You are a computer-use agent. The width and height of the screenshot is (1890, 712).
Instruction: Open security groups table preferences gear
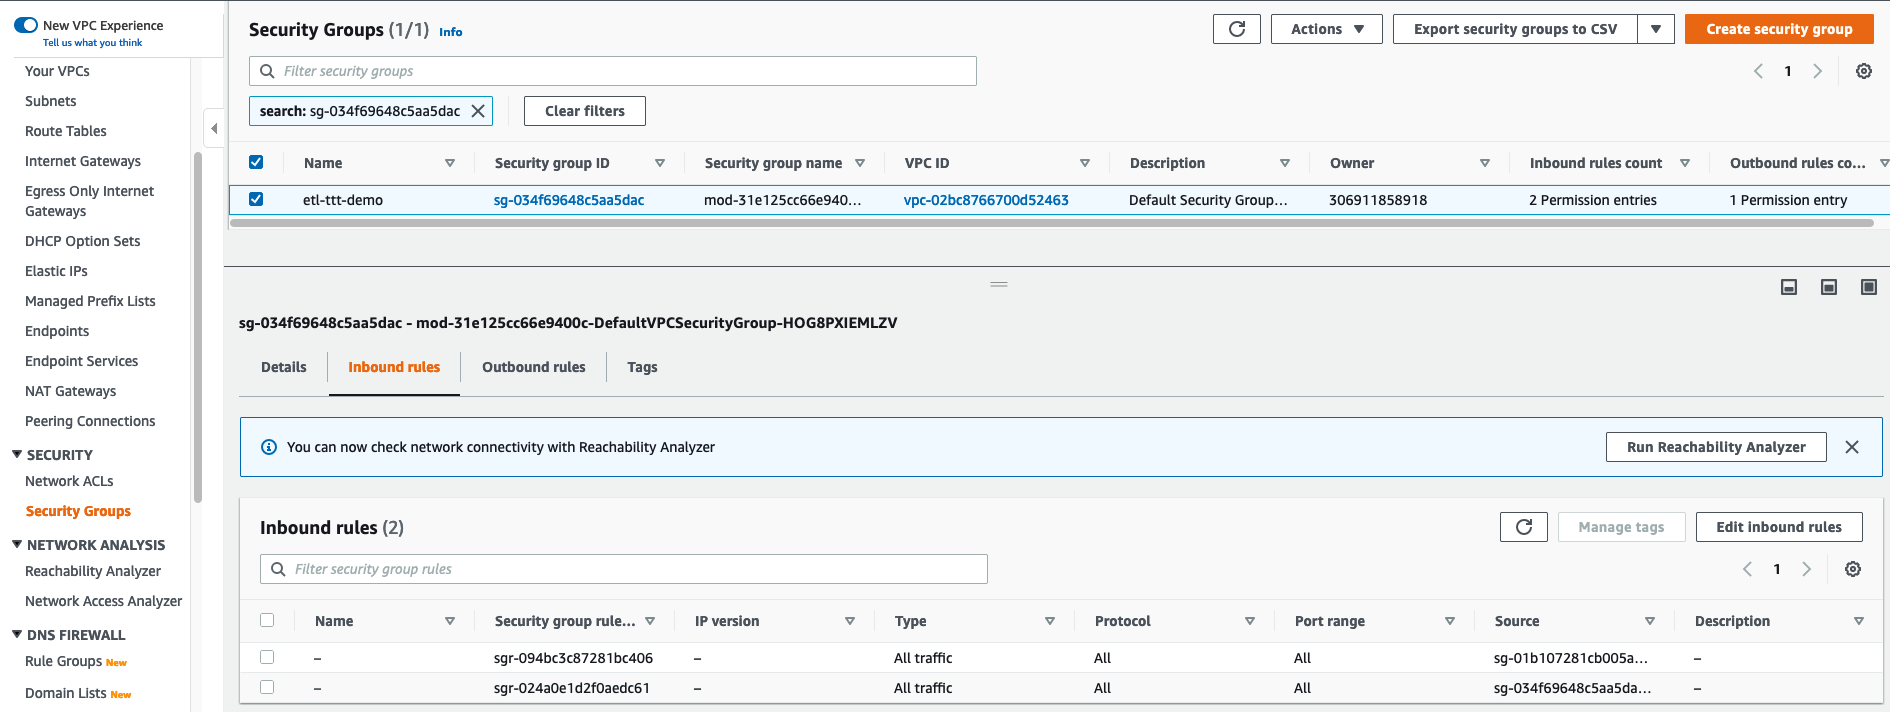click(x=1864, y=71)
